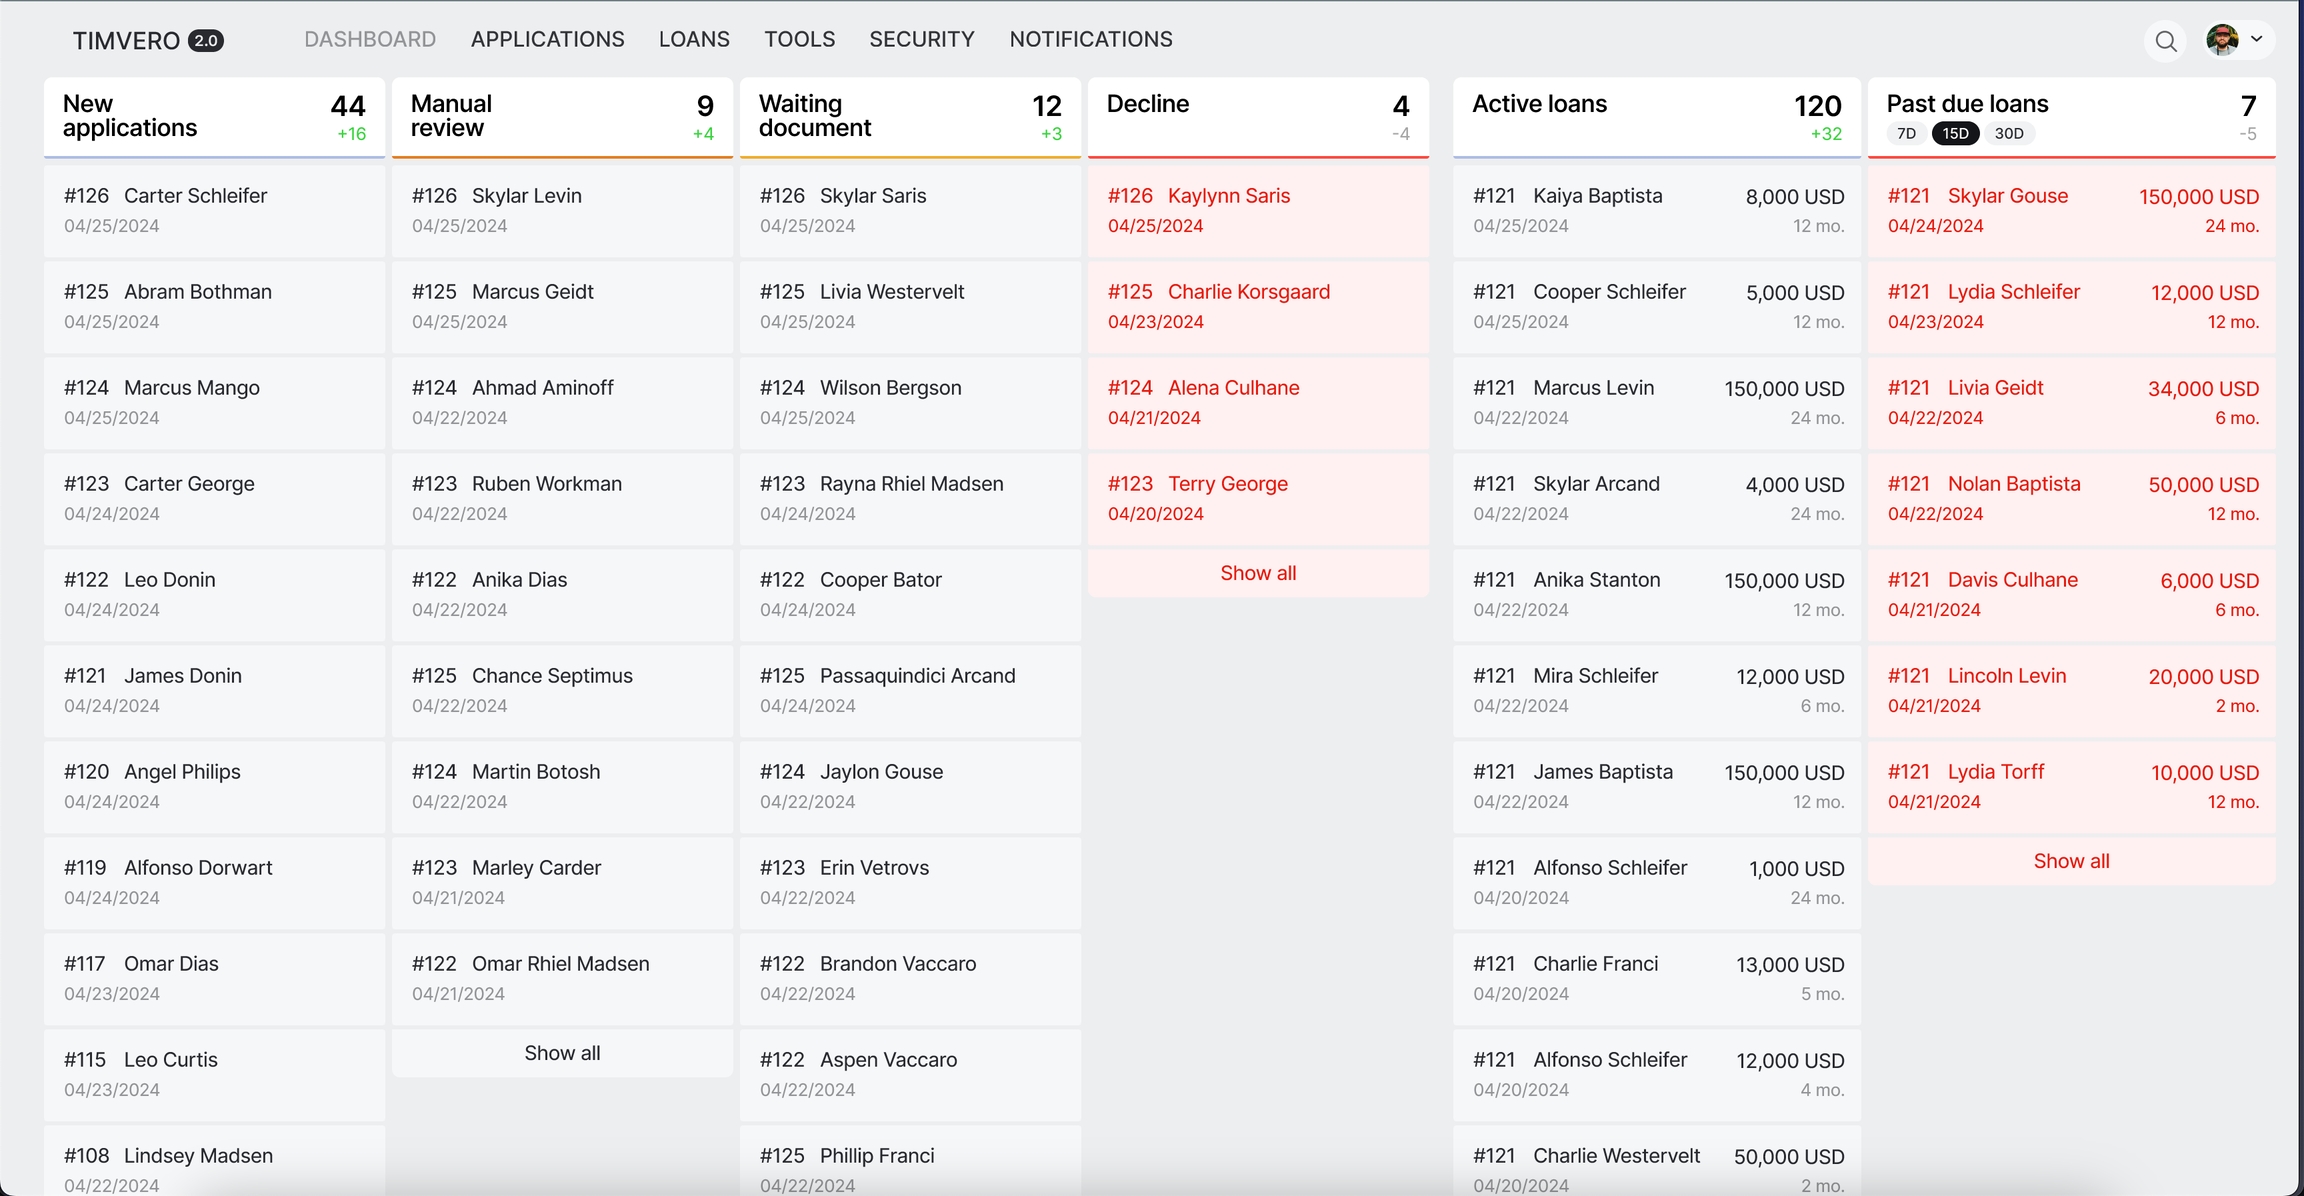Open the Security section

pos(921,39)
